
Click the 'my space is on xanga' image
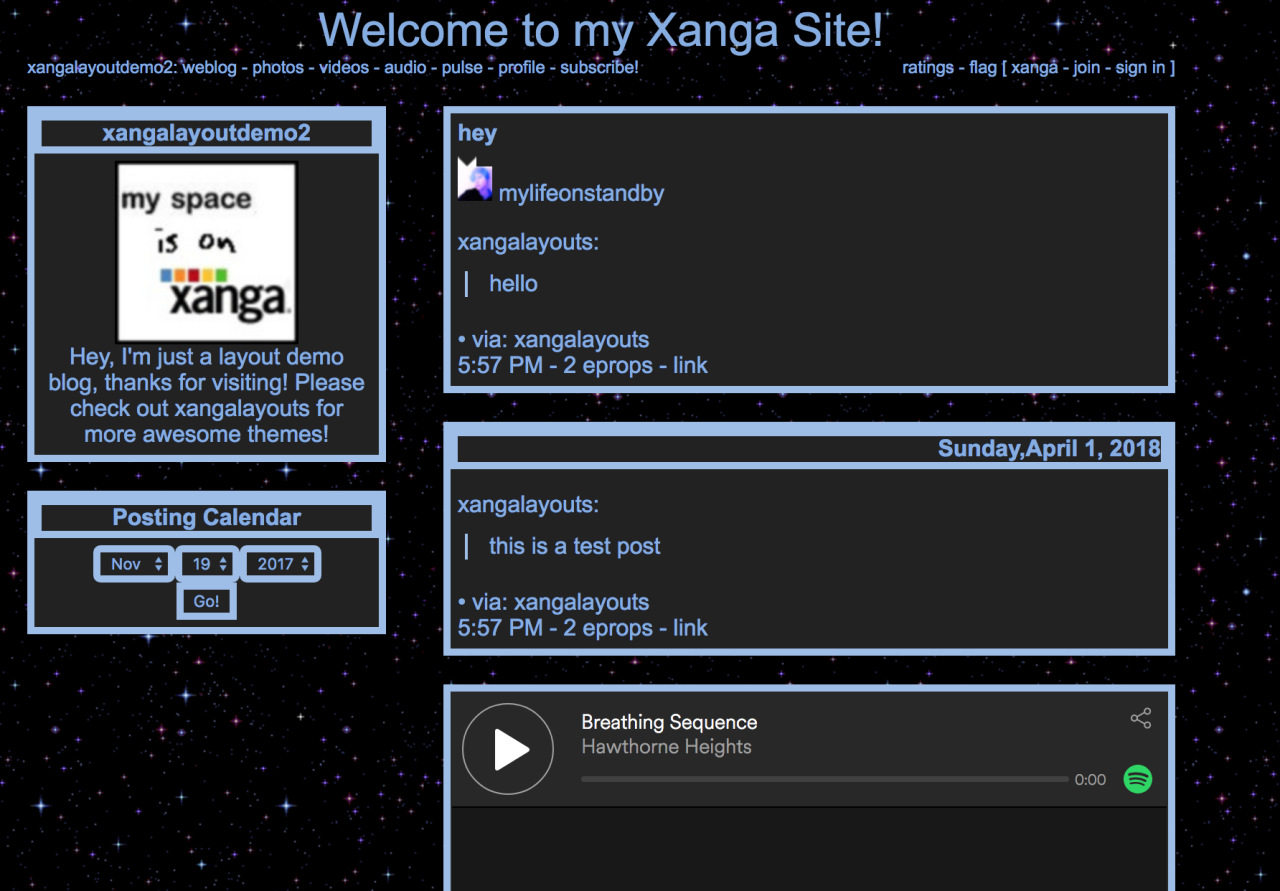(207, 253)
